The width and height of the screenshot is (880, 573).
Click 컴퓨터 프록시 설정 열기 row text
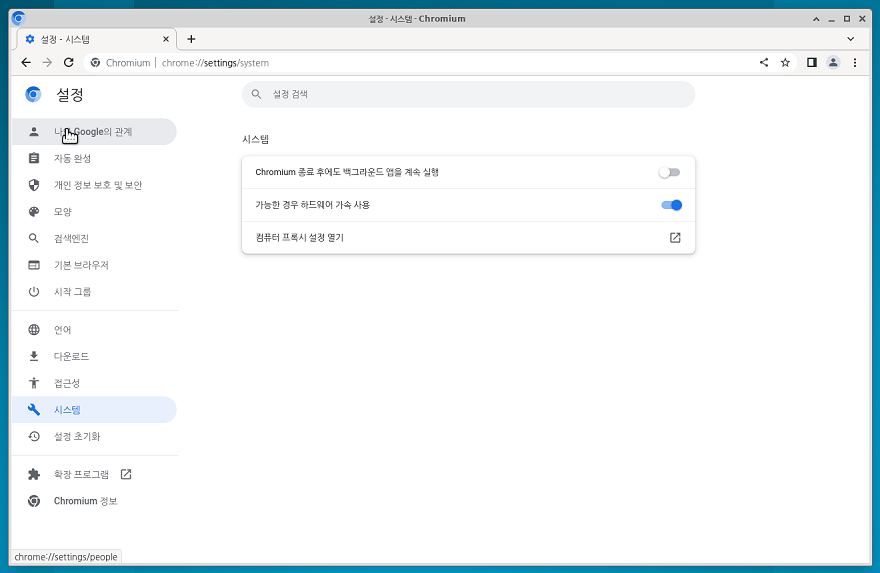(x=299, y=237)
